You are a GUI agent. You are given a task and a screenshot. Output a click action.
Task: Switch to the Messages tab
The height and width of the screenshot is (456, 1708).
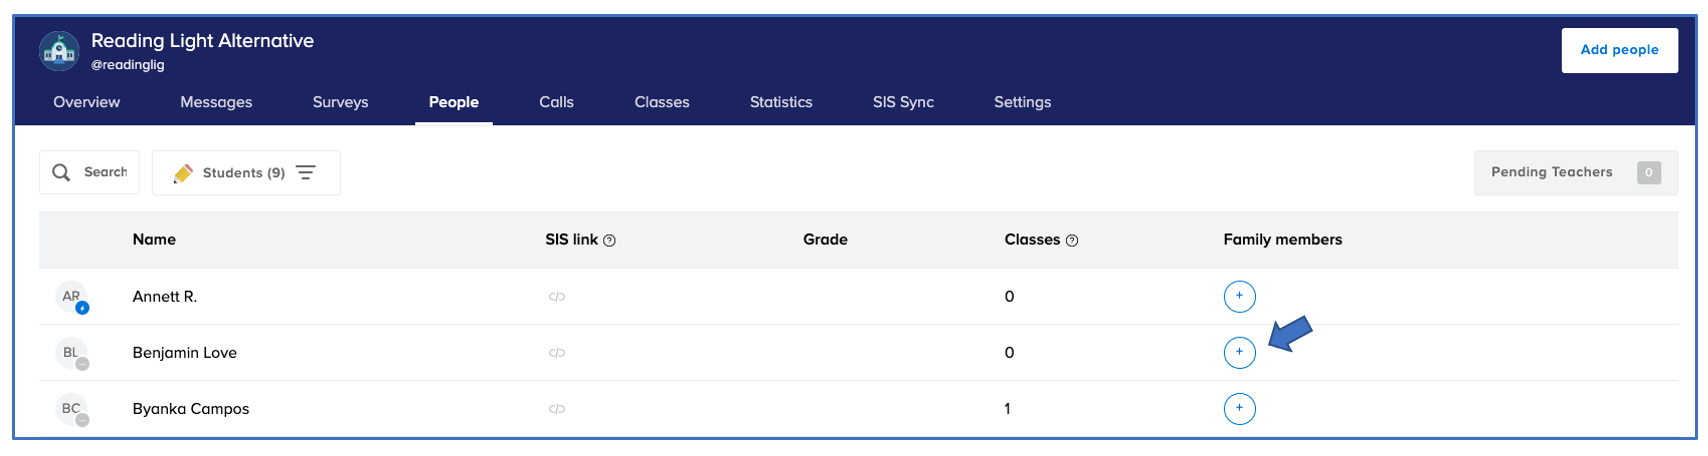216,102
